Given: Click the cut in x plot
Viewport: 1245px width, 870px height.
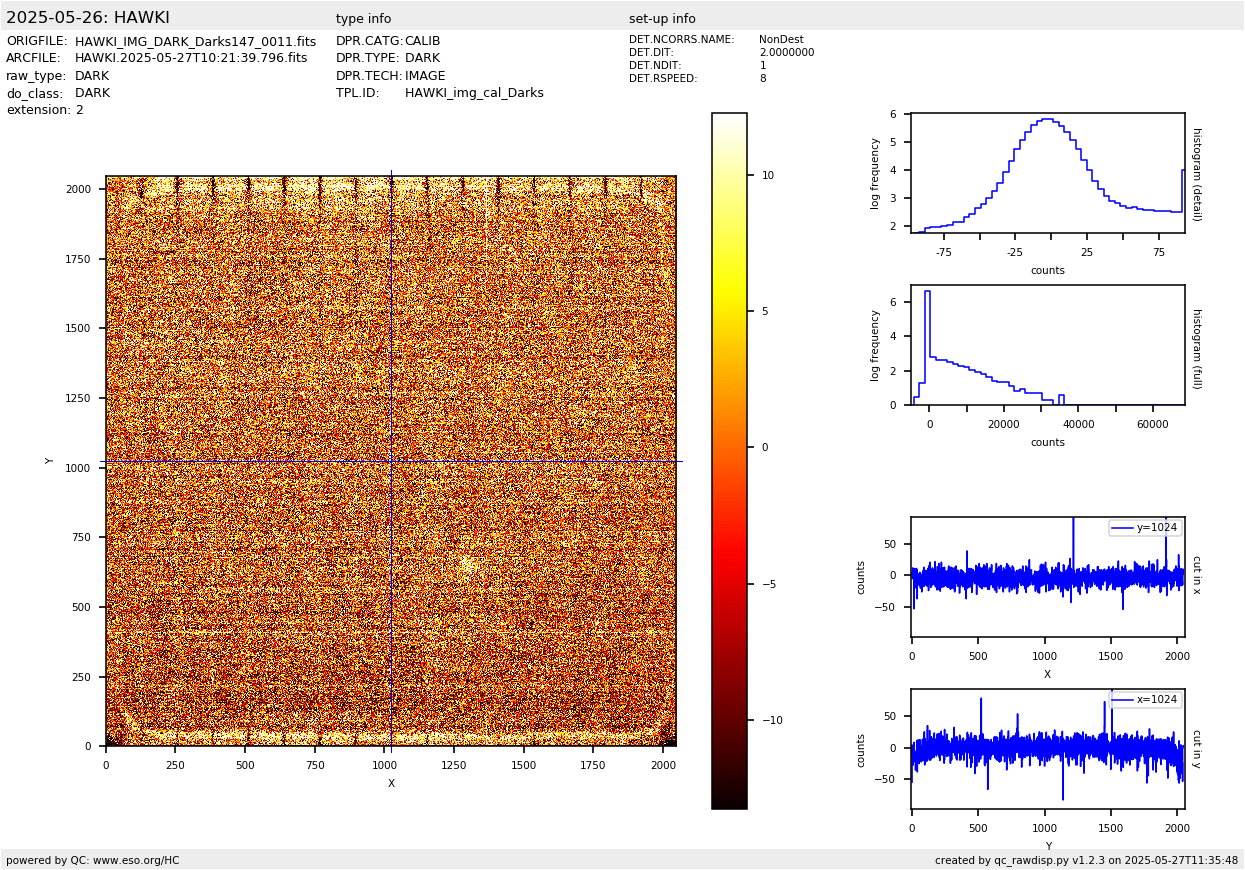Looking at the screenshot, I should point(1047,576).
